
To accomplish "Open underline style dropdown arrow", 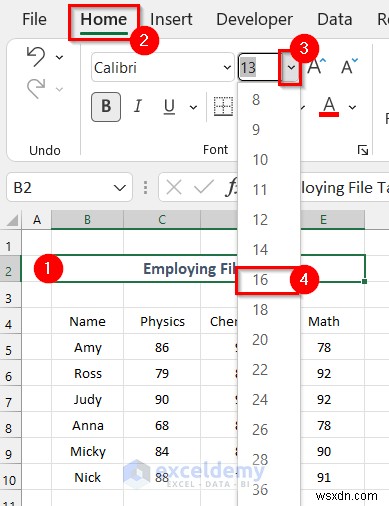I will (193, 107).
